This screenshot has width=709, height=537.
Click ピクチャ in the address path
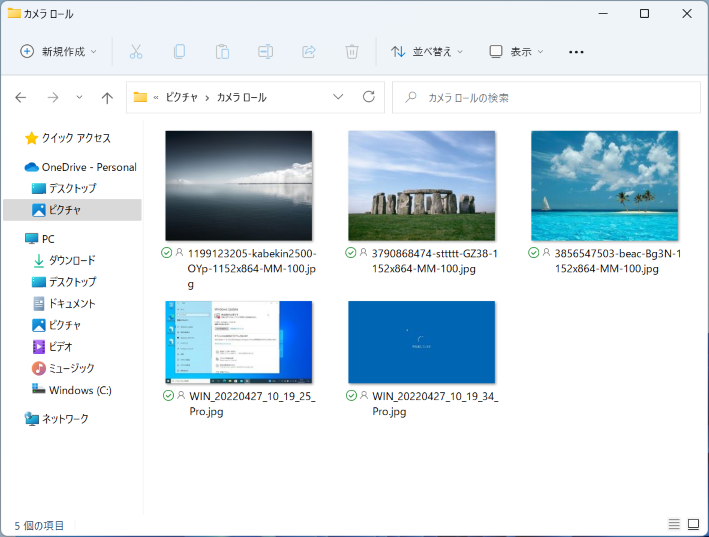pos(181,97)
